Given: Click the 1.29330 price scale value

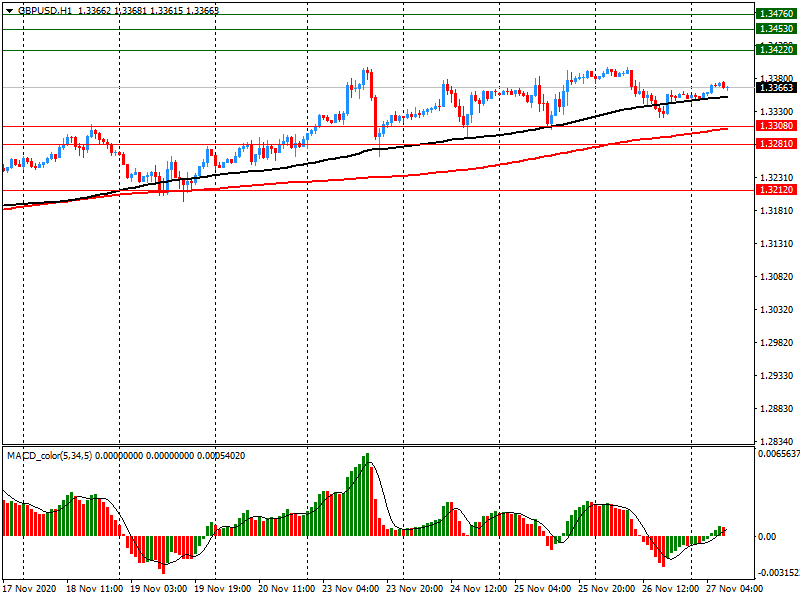Looking at the screenshot, I should tap(777, 376).
